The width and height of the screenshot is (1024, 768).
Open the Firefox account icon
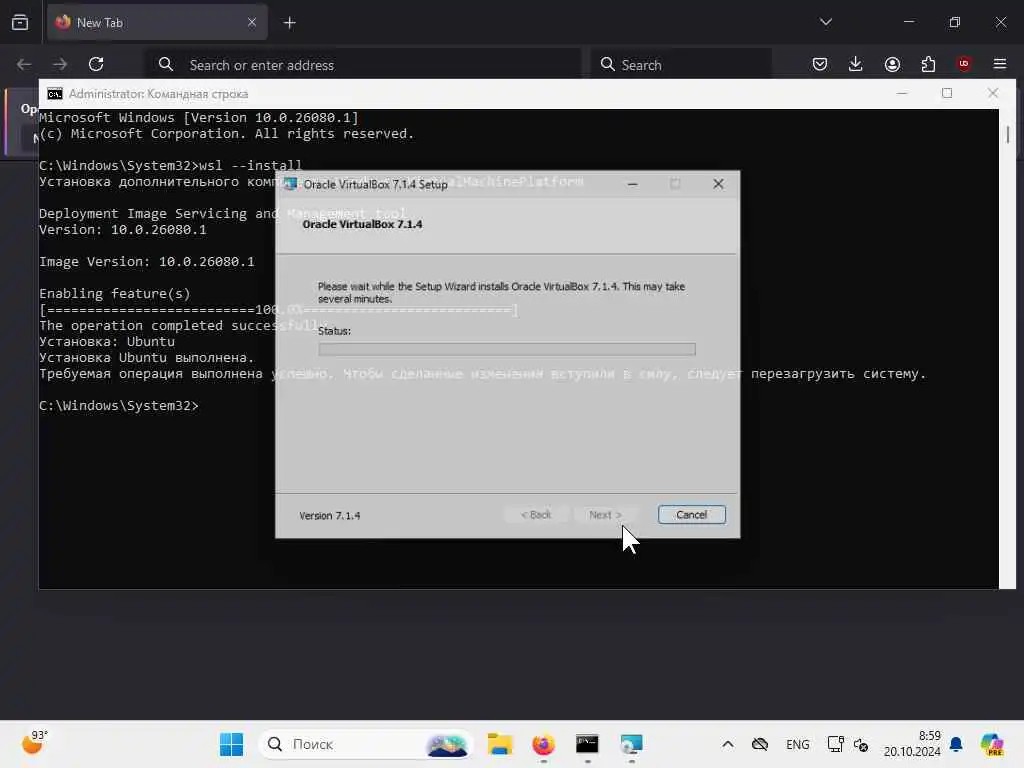[892, 64]
